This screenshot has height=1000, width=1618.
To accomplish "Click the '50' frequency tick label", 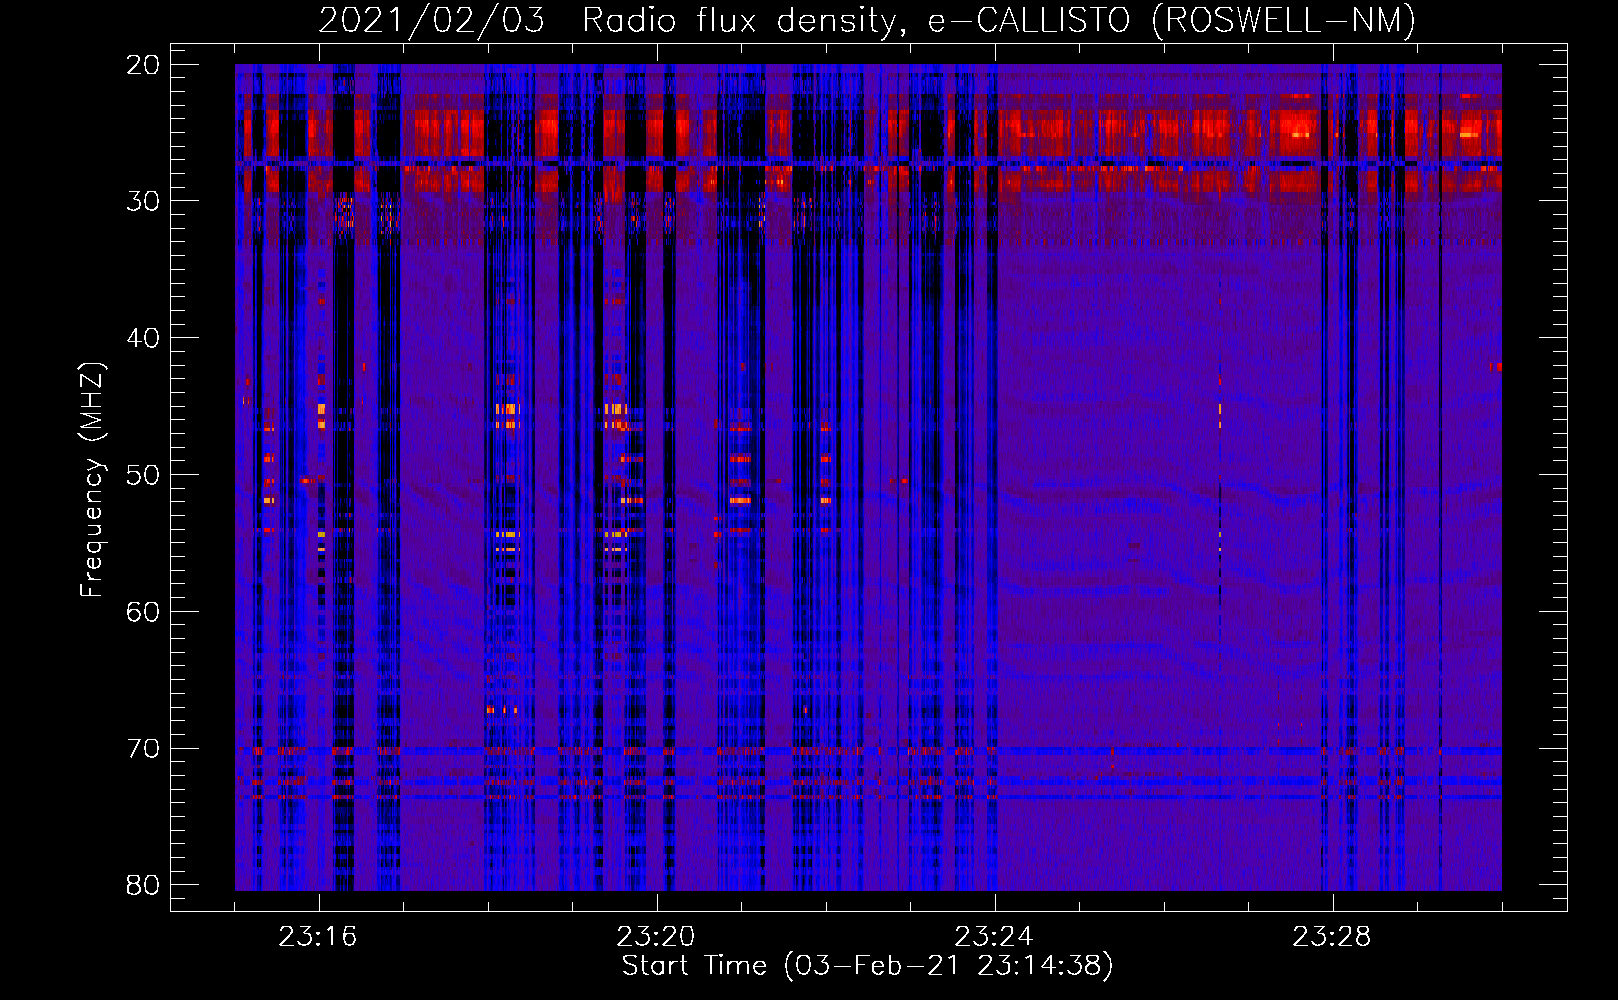I will pyautogui.click(x=143, y=475).
